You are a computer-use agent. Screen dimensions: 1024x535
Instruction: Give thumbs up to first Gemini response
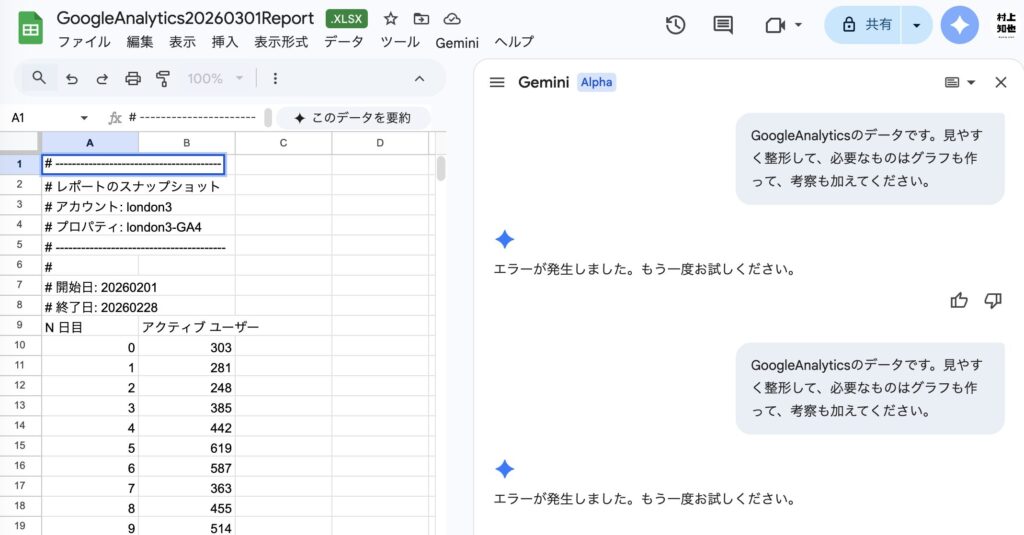tap(959, 300)
